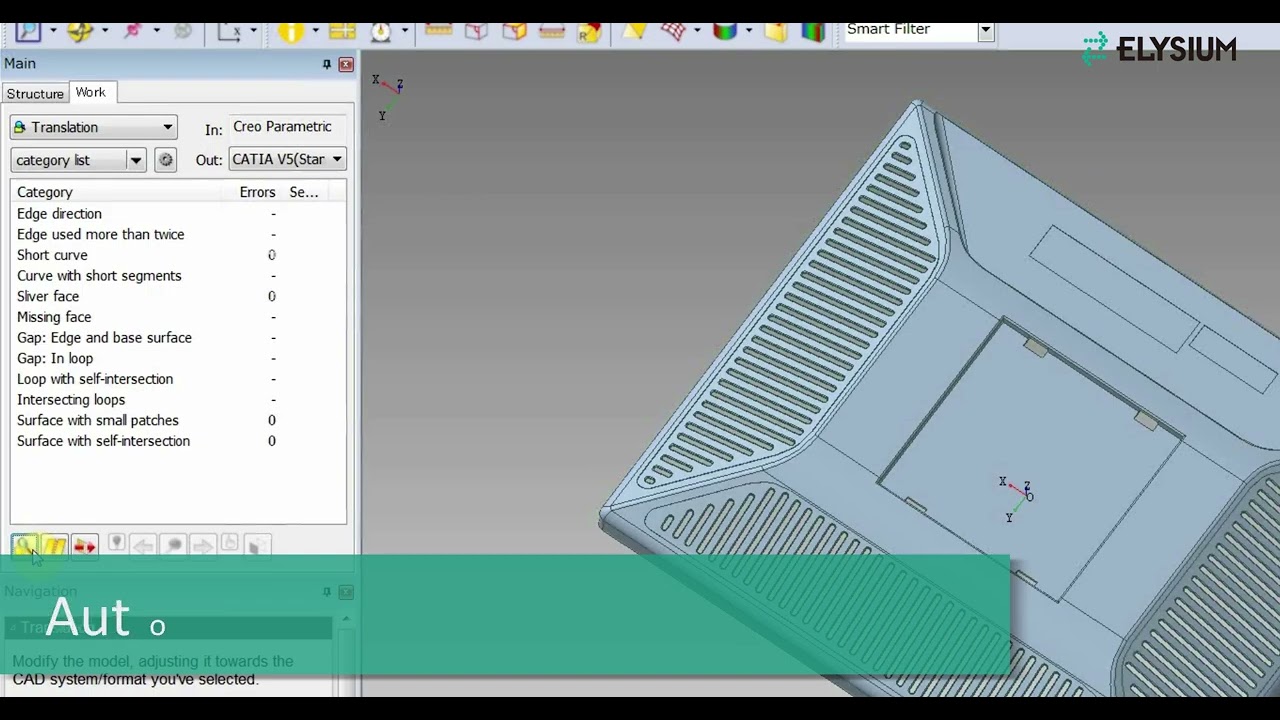Select the Intersecting loops category row
The height and width of the screenshot is (720, 1280).
tap(178, 400)
